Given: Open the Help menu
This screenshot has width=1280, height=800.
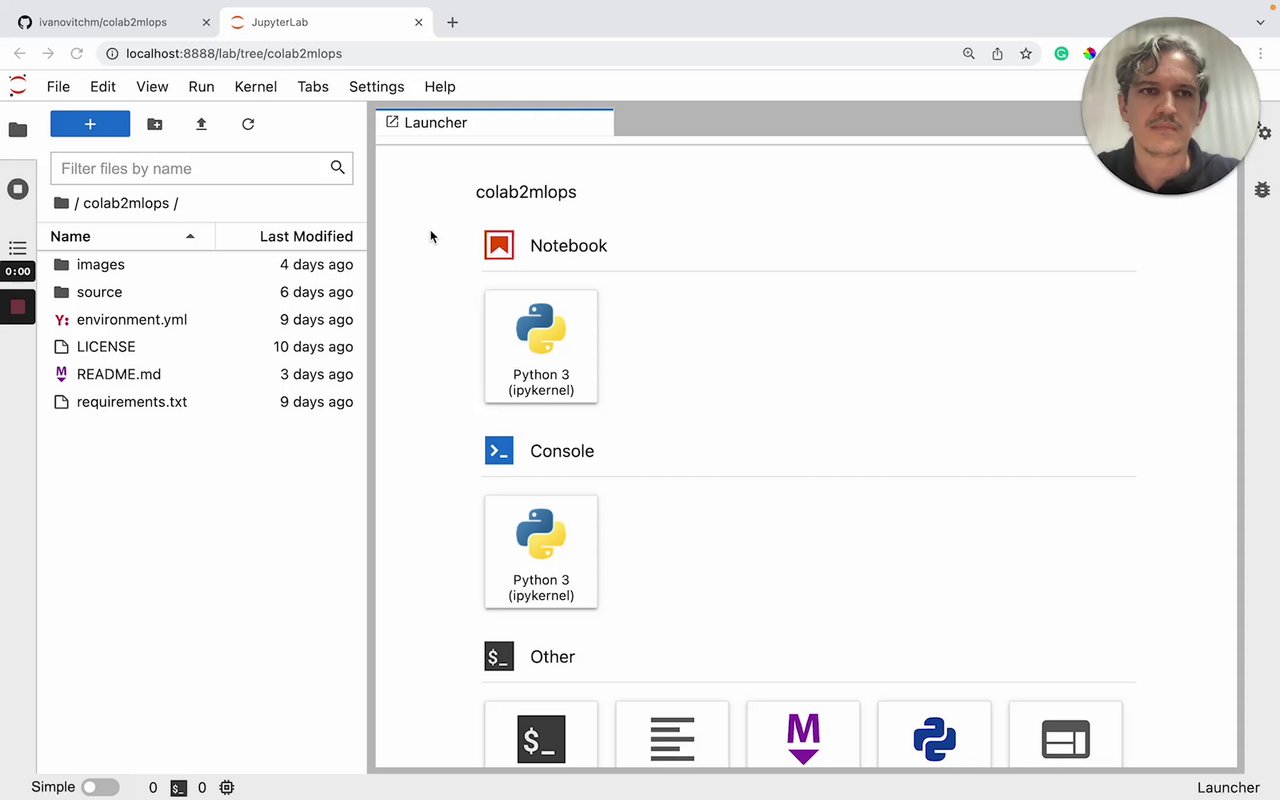Looking at the screenshot, I should click(440, 87).
